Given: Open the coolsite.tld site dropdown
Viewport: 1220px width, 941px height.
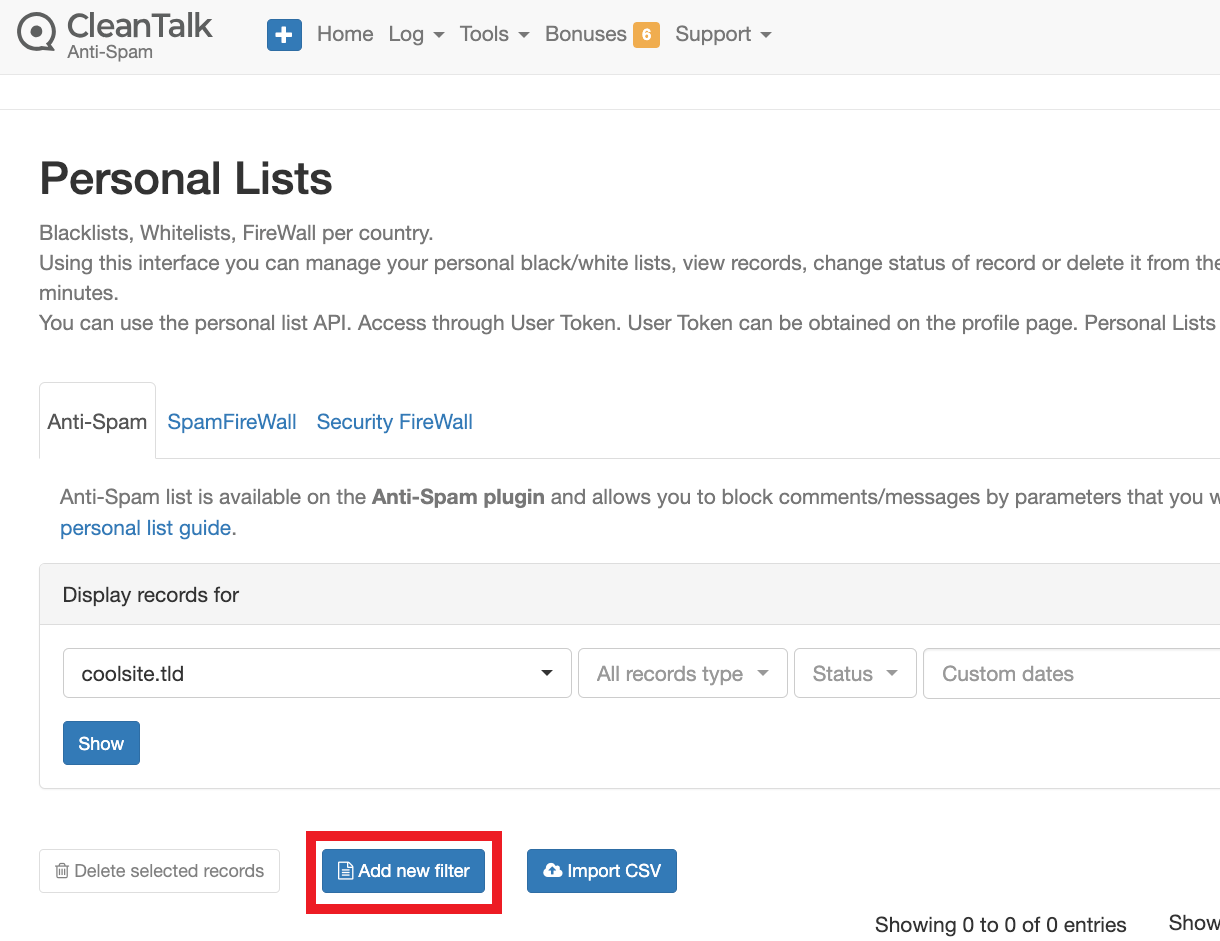Looking at the screenshot, I should click(x=317, y=673).
